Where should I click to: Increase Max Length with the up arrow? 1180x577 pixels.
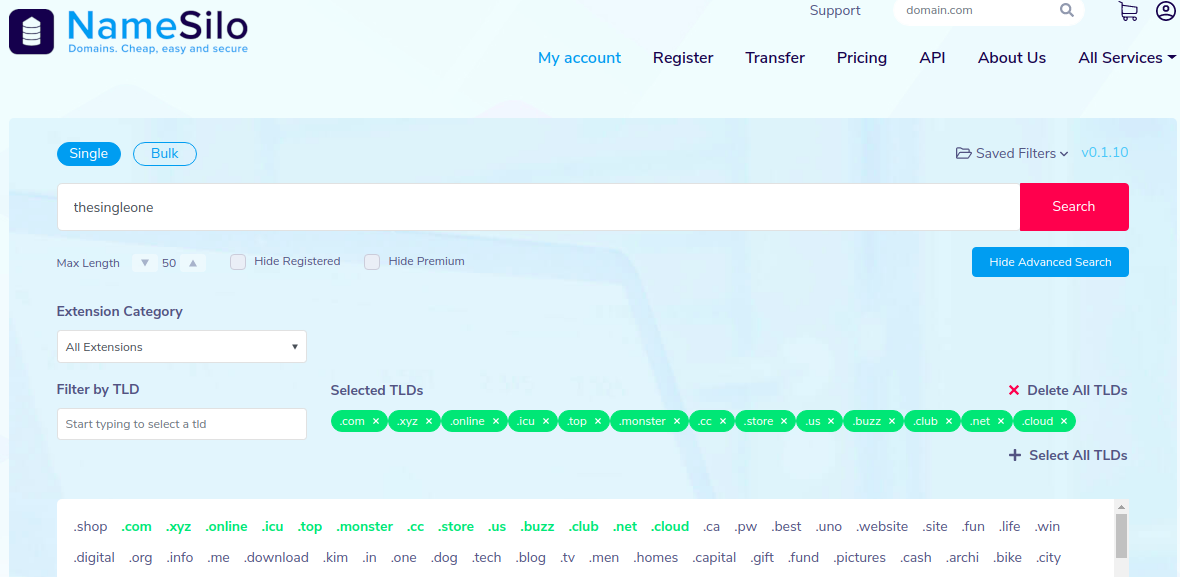coord(193,263)
